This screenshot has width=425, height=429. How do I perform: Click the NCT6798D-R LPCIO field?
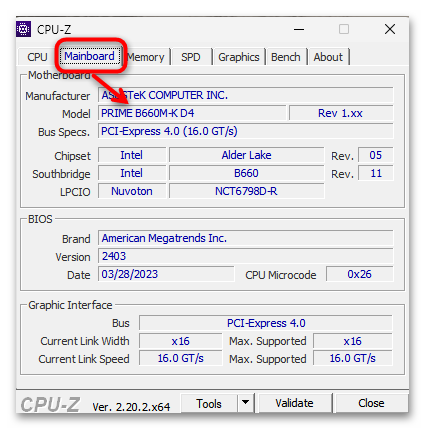(247, 191)
